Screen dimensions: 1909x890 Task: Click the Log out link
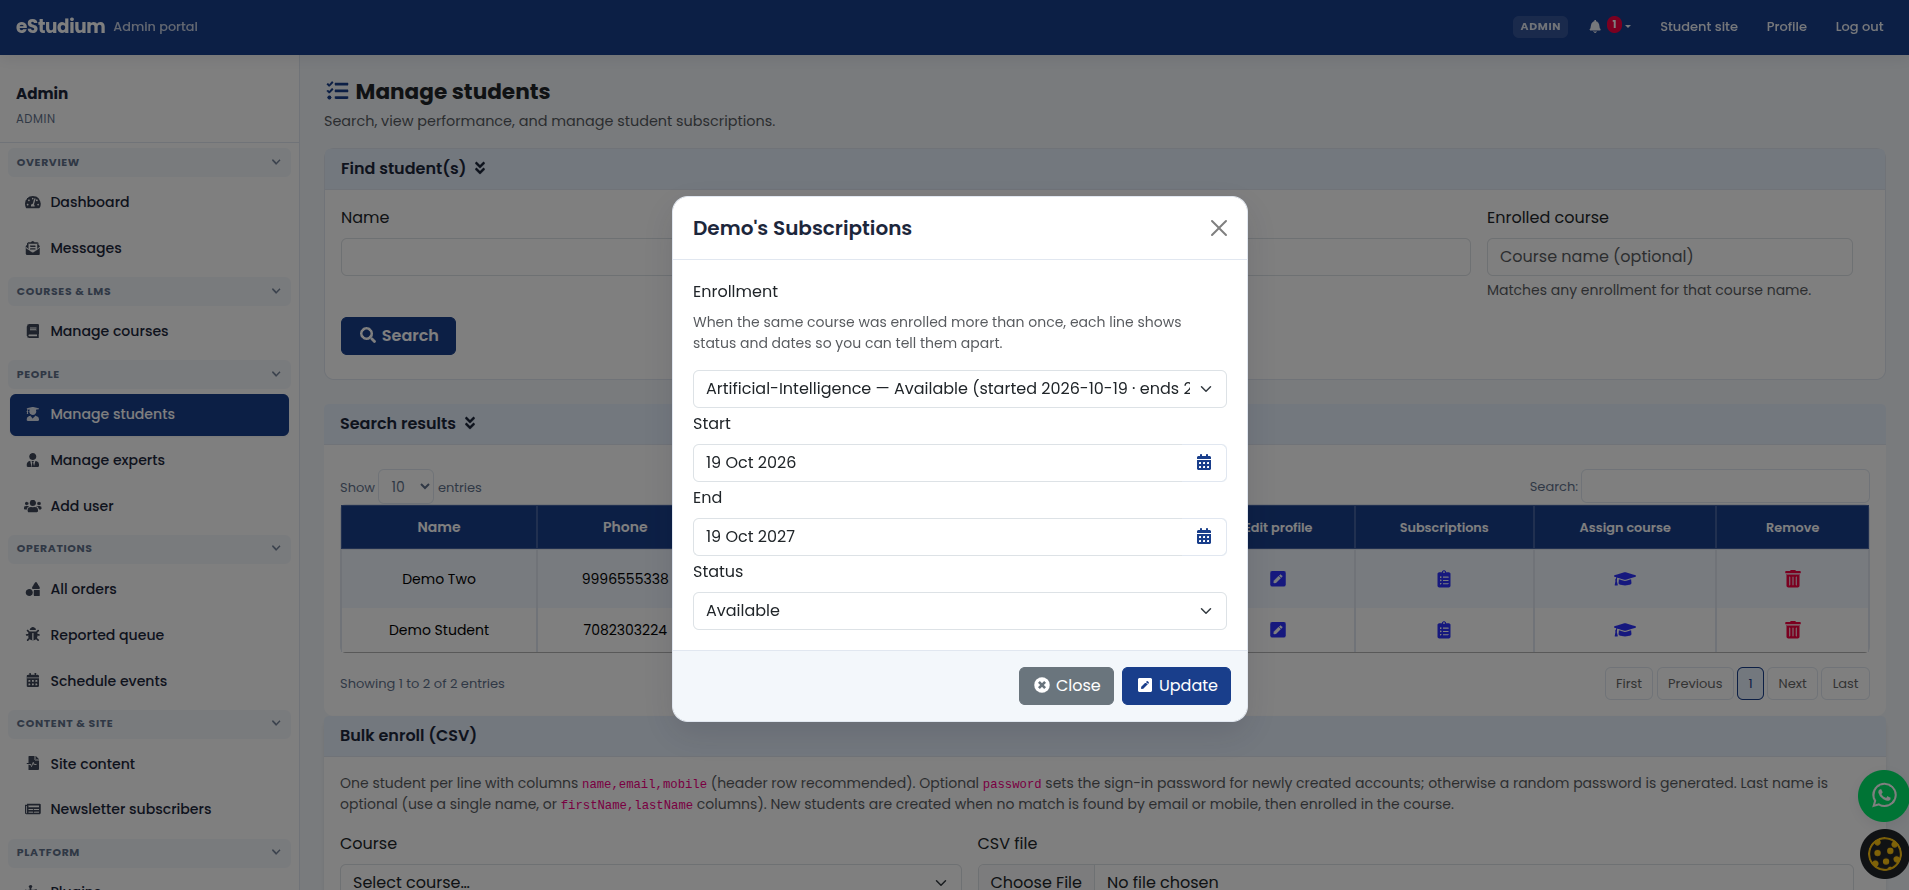(x=1859, y=27)
